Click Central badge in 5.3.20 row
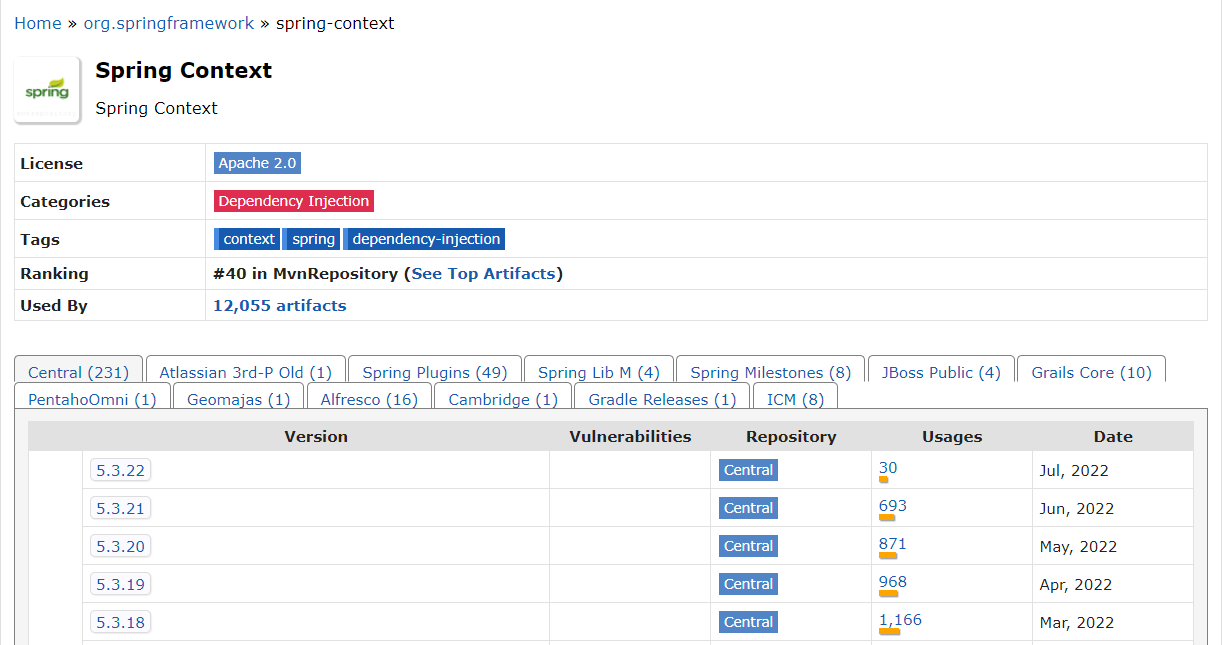The width and height of the screenshot is (1230, 645). 748,546
